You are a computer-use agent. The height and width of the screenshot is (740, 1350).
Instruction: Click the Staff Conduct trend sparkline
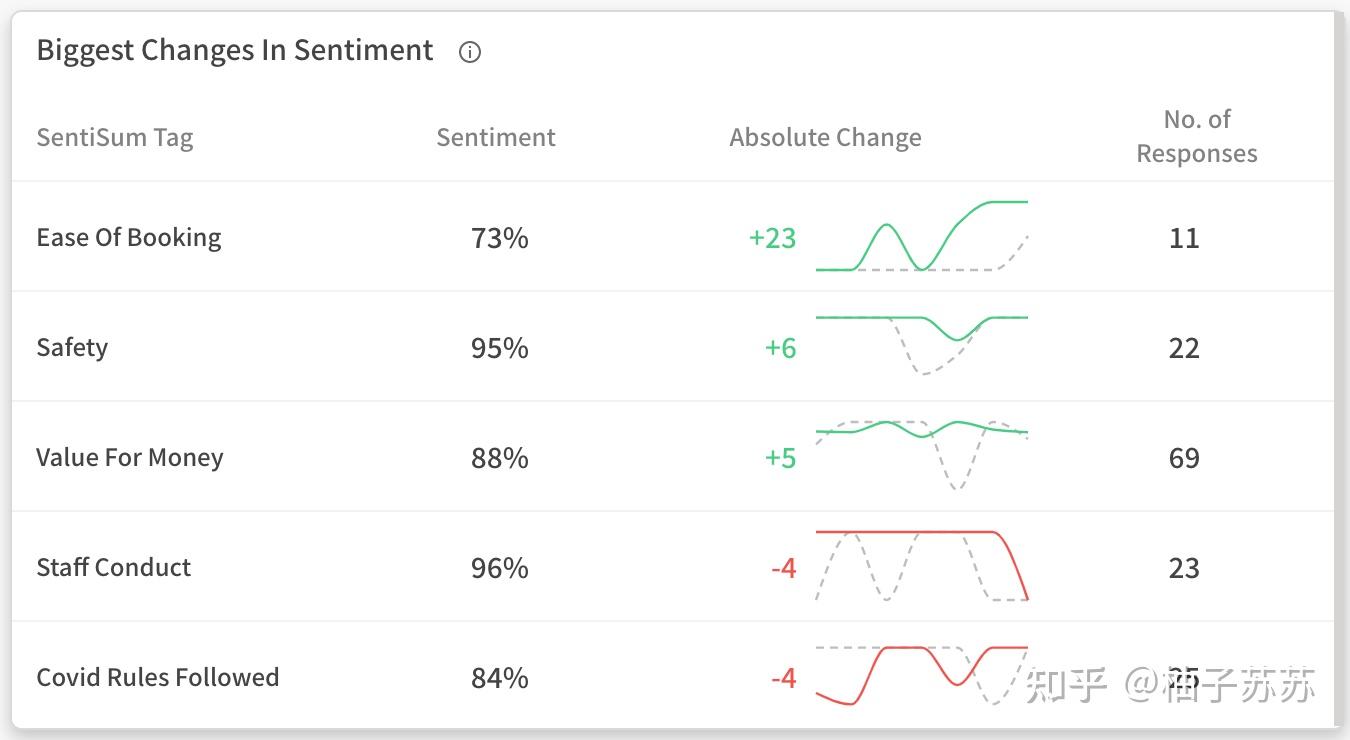(922, 565)
